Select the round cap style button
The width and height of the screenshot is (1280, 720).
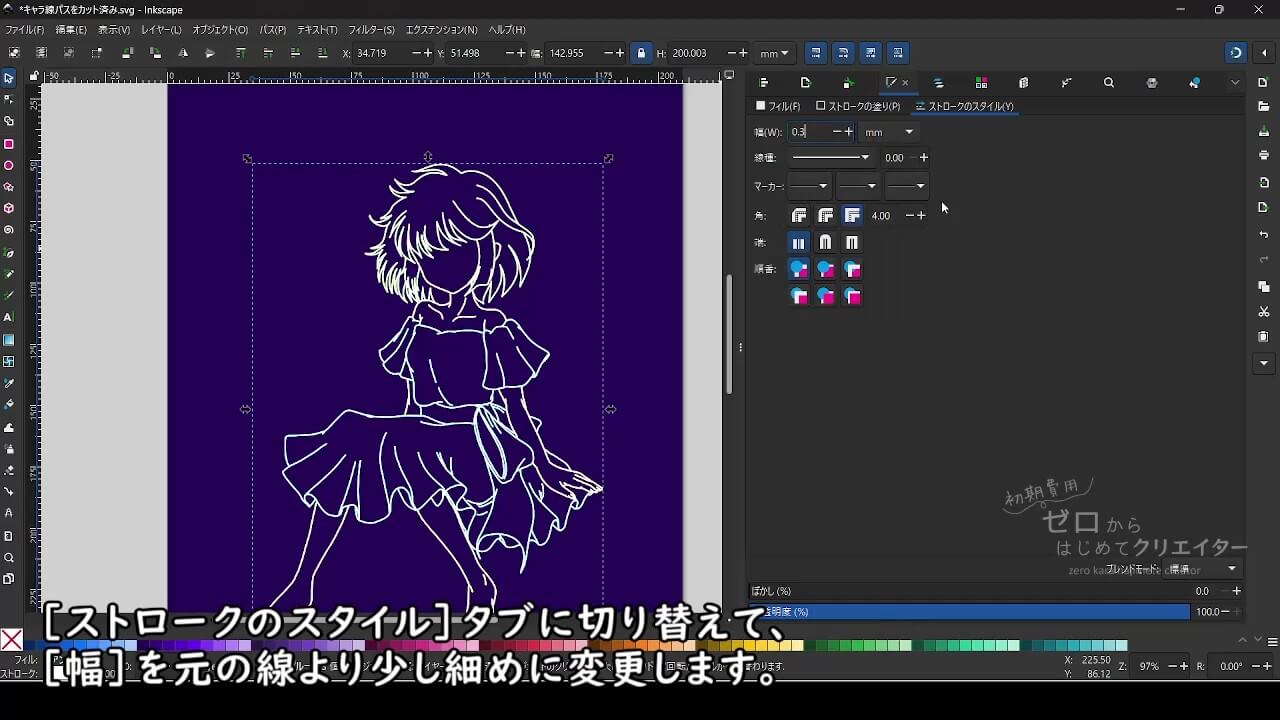pos(825,243)
